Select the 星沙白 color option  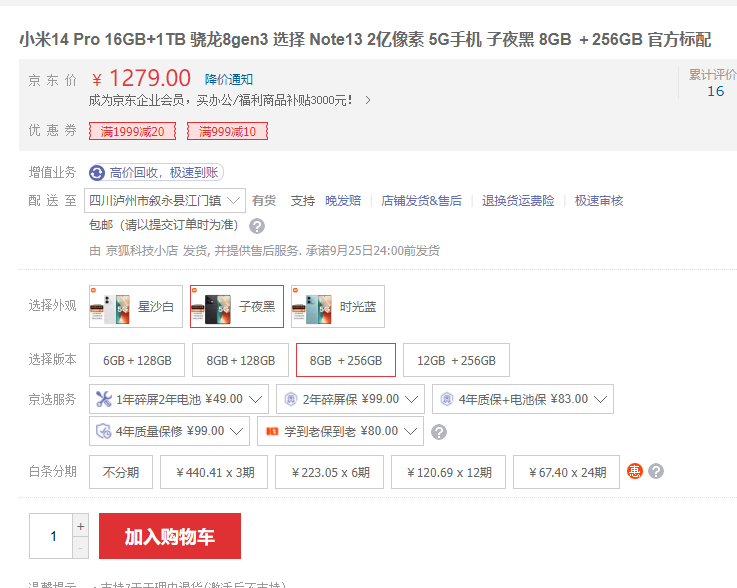point(136,306)
